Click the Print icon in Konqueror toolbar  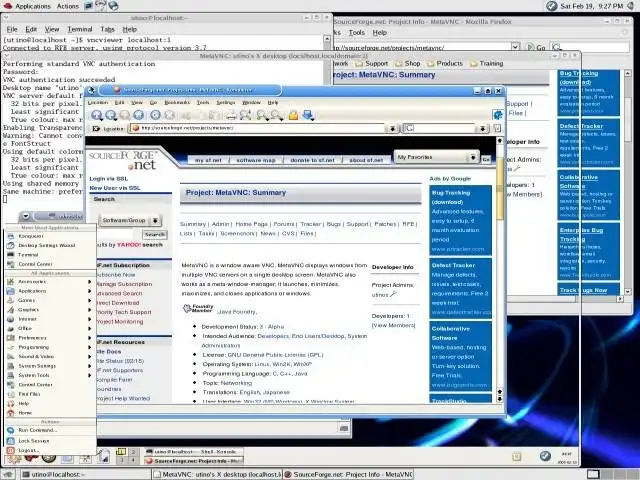pos(231,116)
